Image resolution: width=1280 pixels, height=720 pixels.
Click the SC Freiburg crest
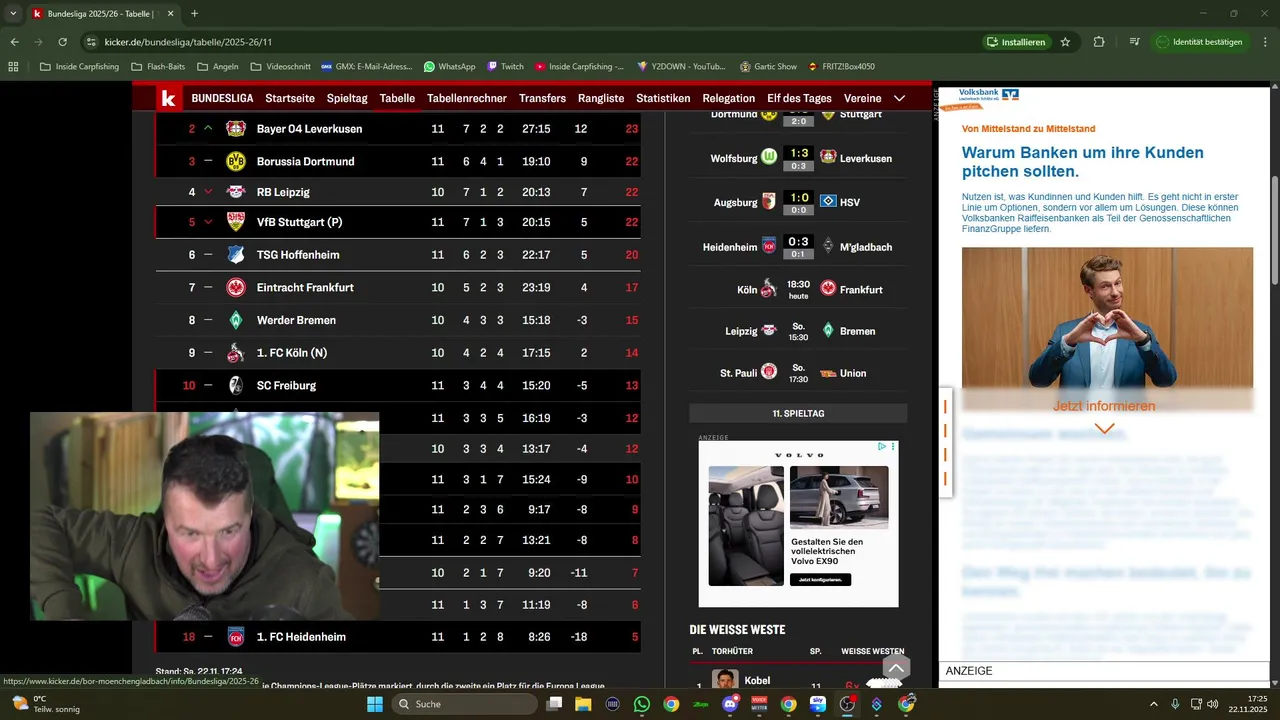click(x=235, y=385)
